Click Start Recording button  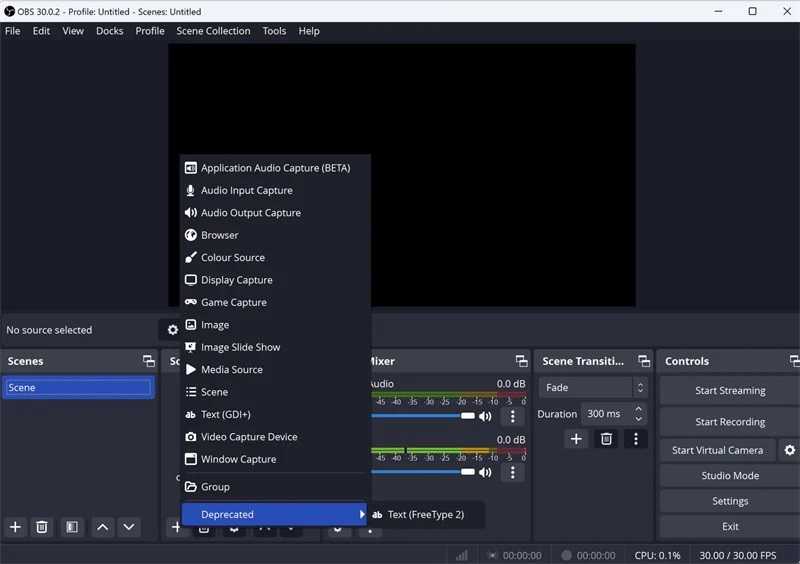point(730,422)
